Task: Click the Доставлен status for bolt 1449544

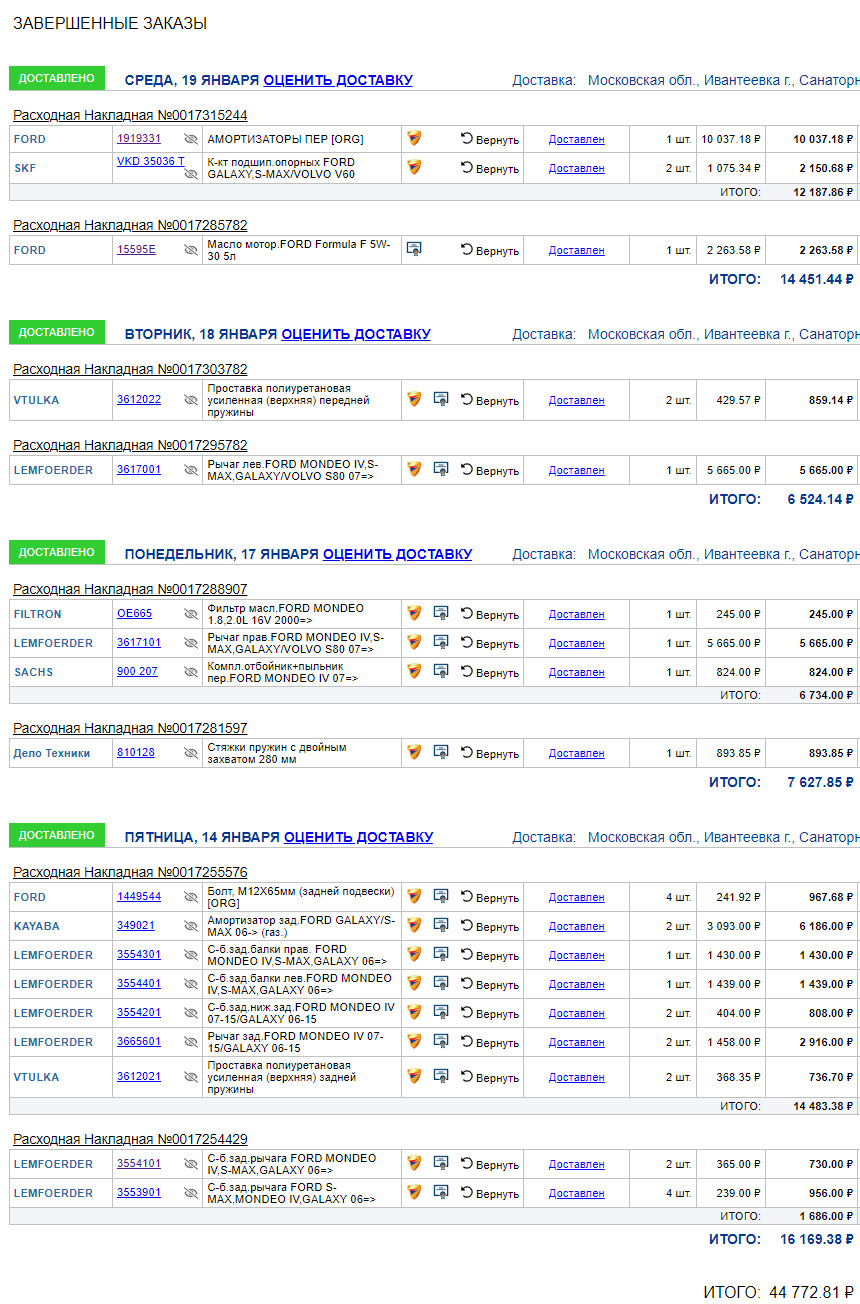Action: point(577,897)
